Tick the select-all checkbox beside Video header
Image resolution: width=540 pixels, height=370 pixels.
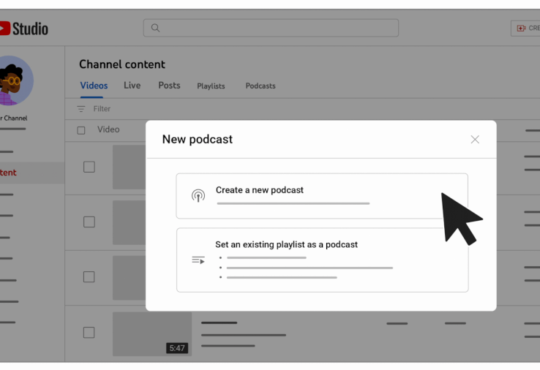point(81,130)
